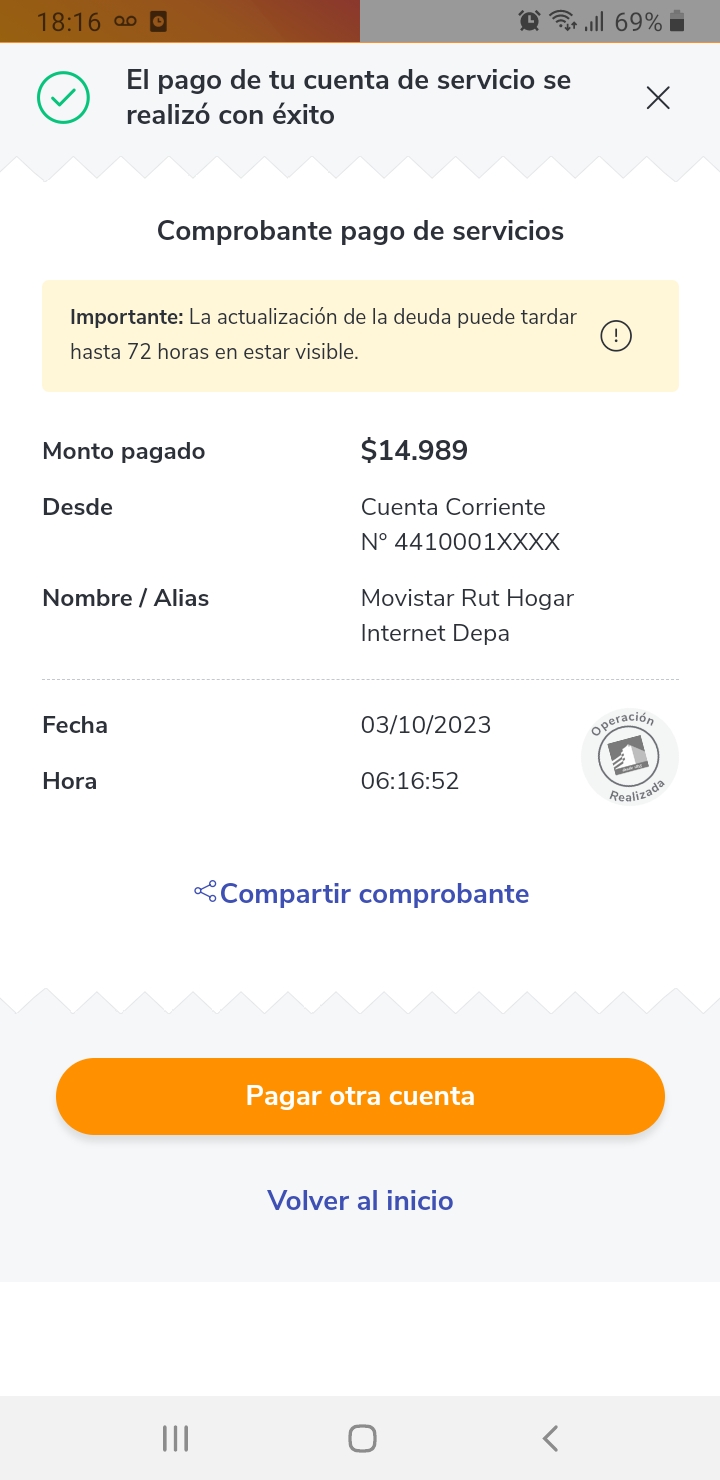
Task: Tap the paid amount $14.989
Action: (x=414, y=451)
